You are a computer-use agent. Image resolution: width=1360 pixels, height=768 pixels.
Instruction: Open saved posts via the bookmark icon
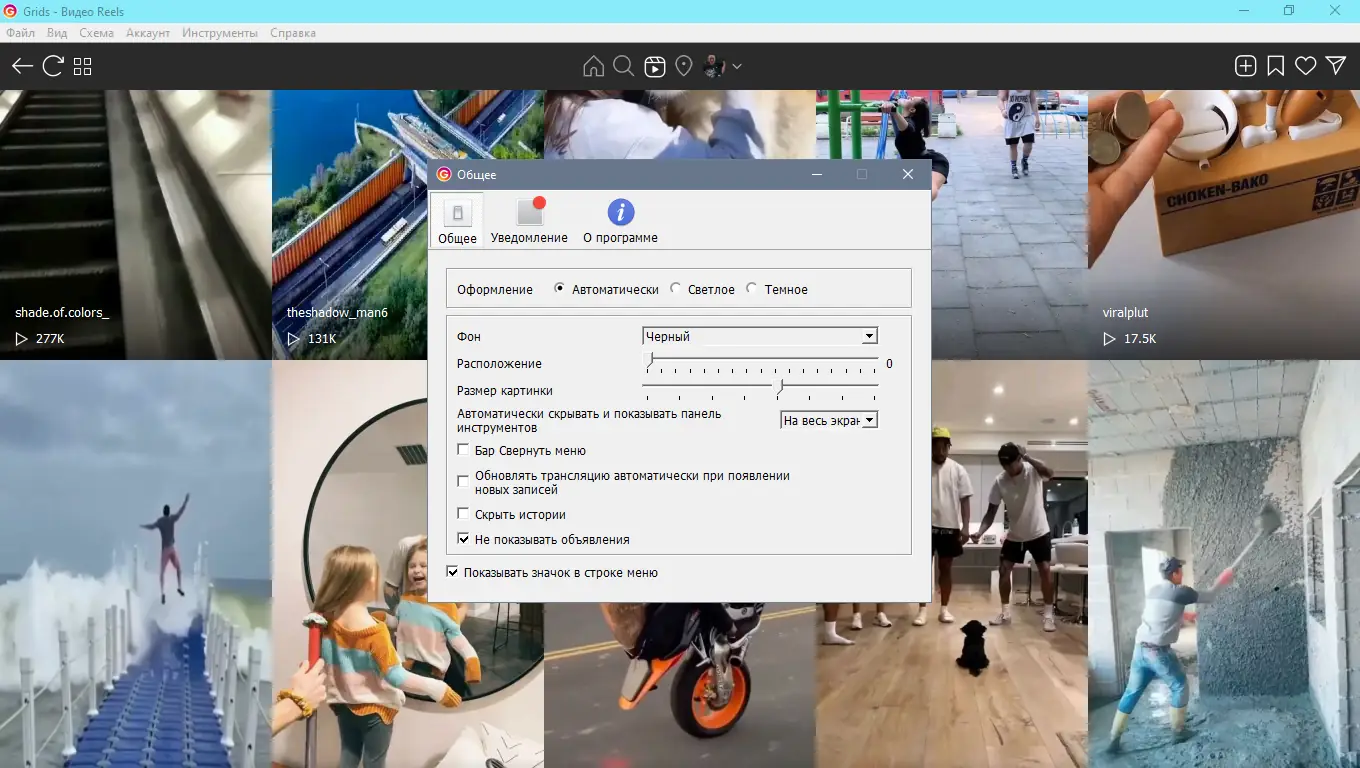tap(1275, 65)
